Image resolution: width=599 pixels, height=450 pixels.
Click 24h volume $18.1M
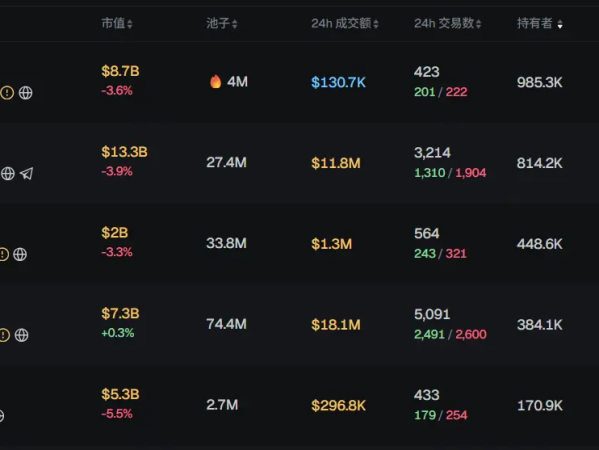tap(336, 325)
